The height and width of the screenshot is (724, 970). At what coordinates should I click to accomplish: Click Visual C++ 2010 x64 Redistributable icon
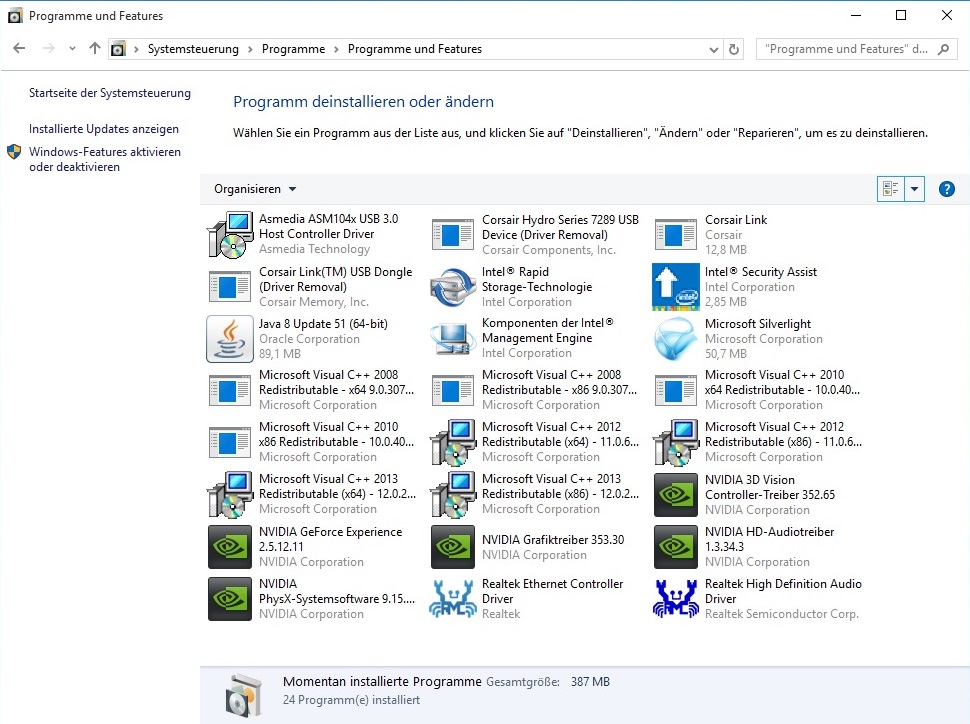pyautogui.click(x=676, y=390)
